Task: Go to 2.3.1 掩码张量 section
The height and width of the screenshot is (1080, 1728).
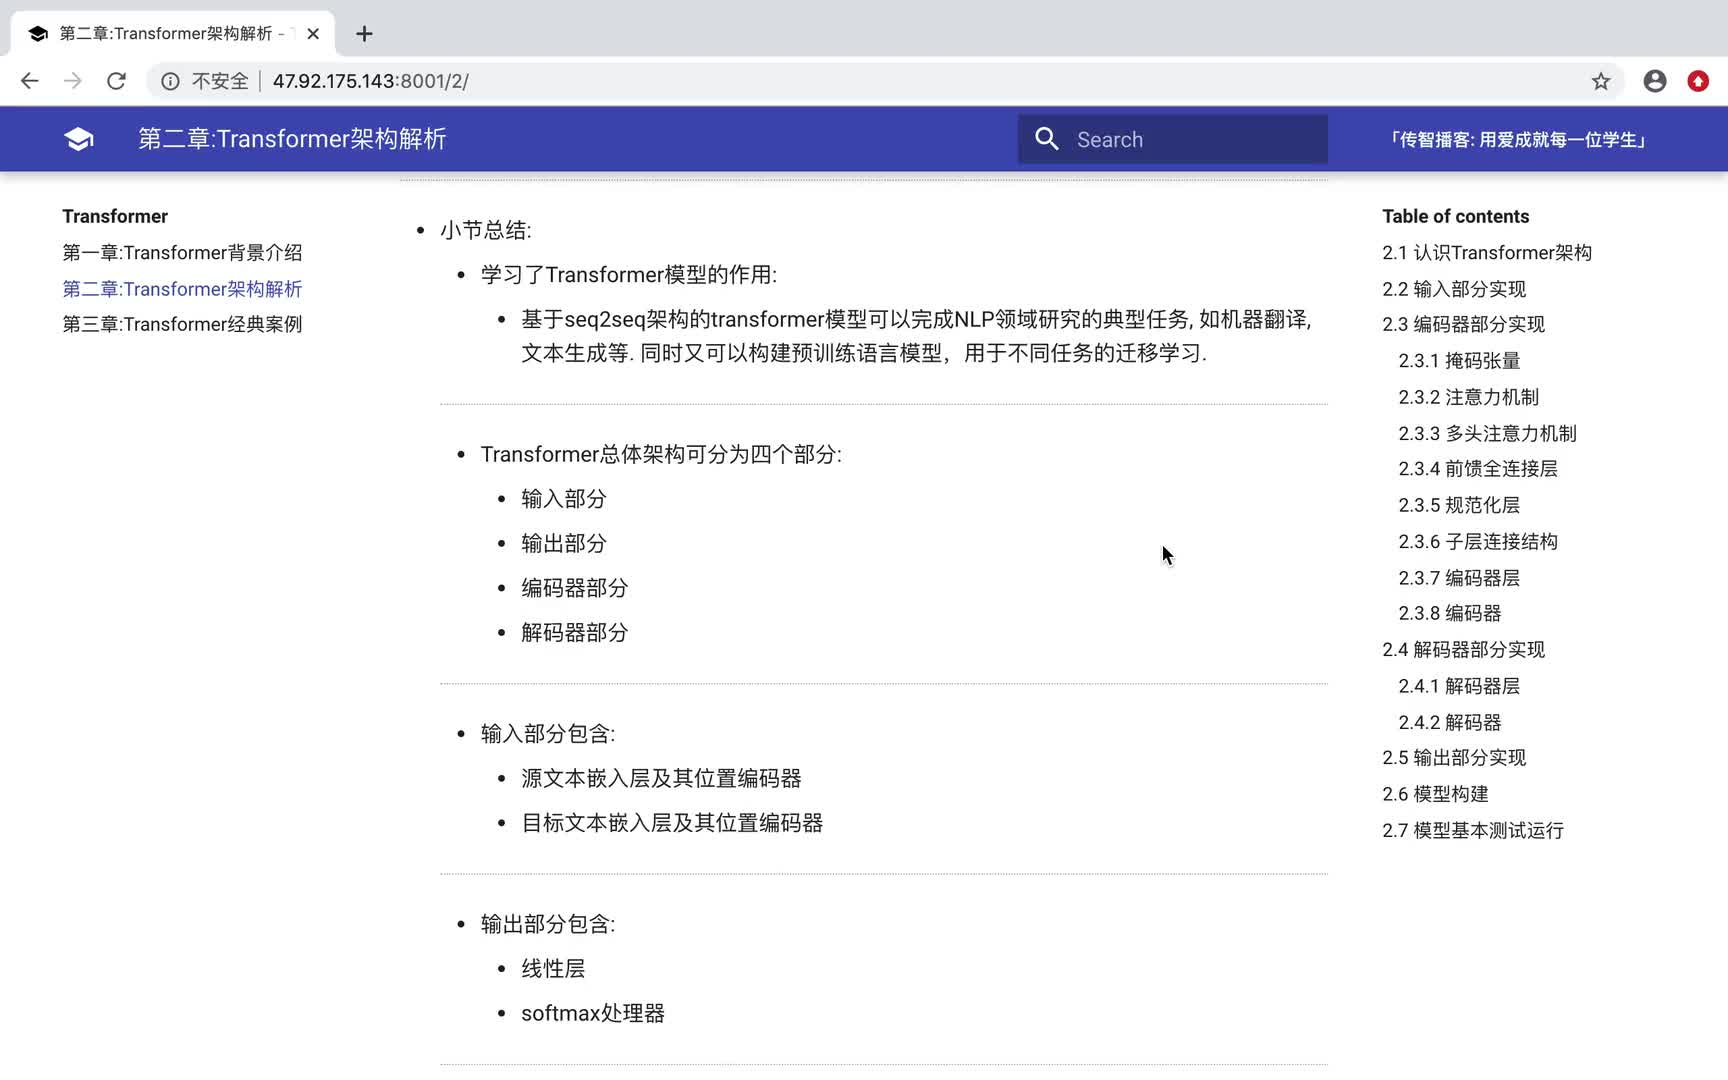Action: 1460,361
